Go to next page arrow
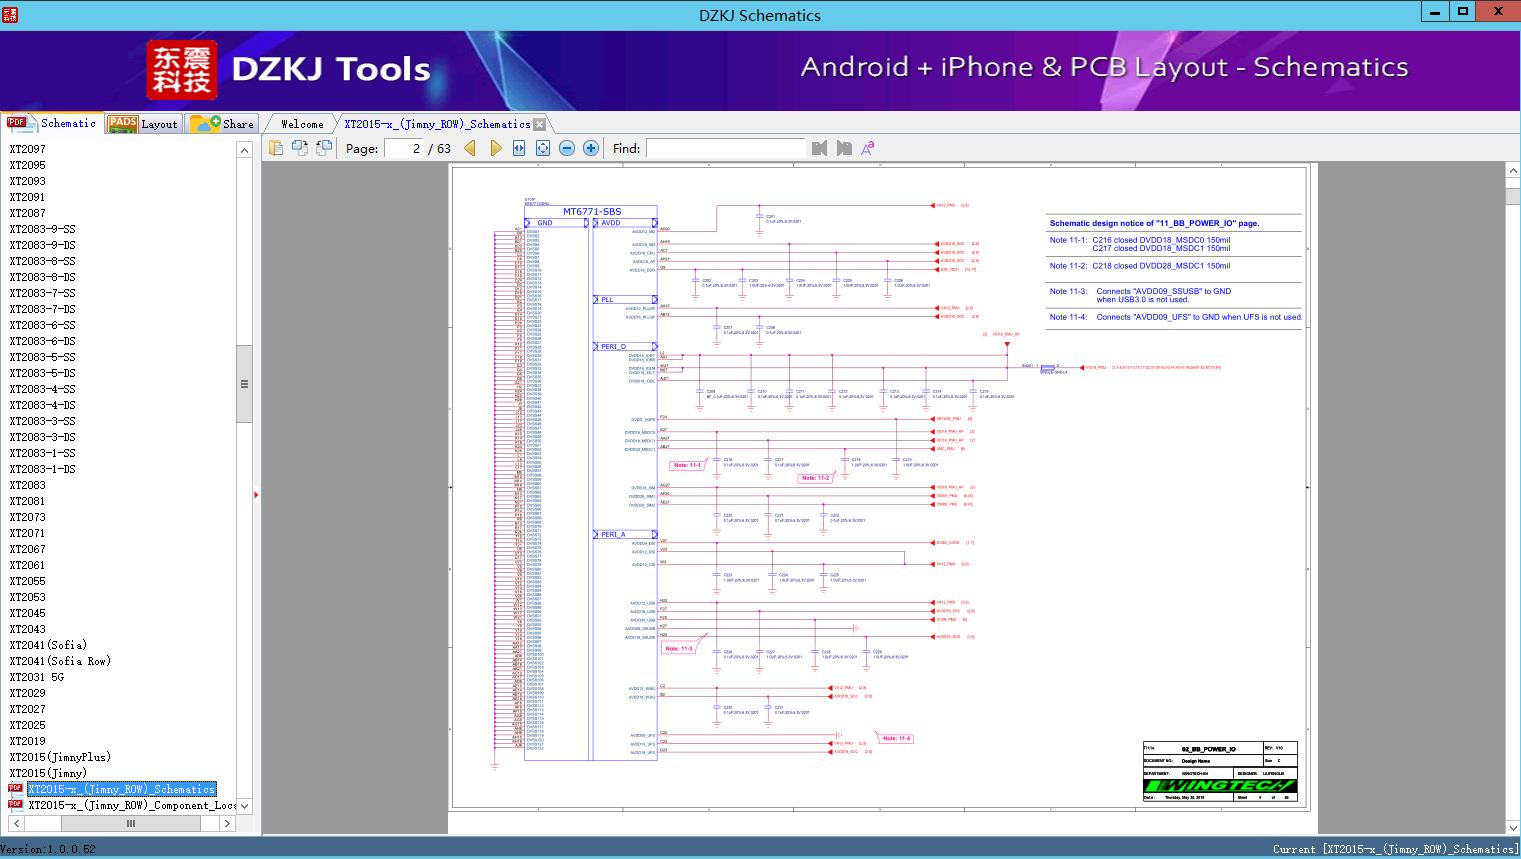The width and height of the screenshot is (1521, 859). click(x=495, y=148)
